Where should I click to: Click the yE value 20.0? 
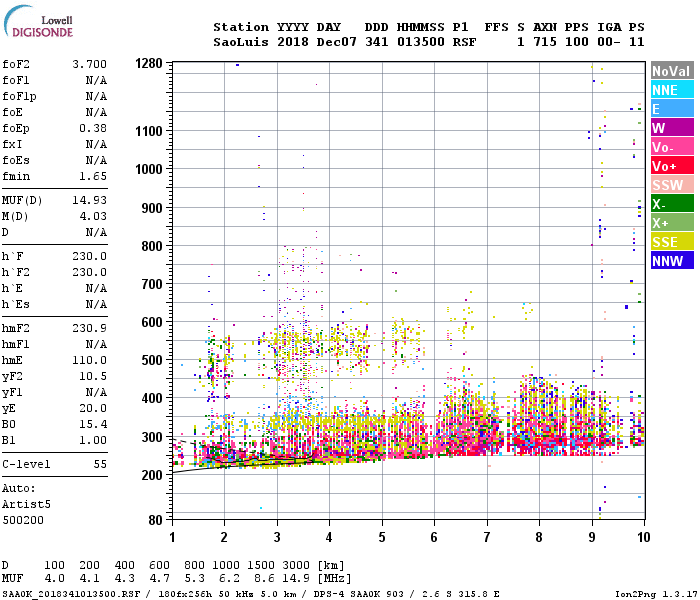click(93, 408)
